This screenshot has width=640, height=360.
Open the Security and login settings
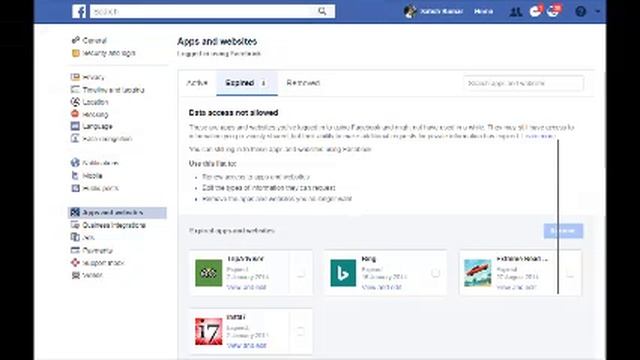click(109, 53)
